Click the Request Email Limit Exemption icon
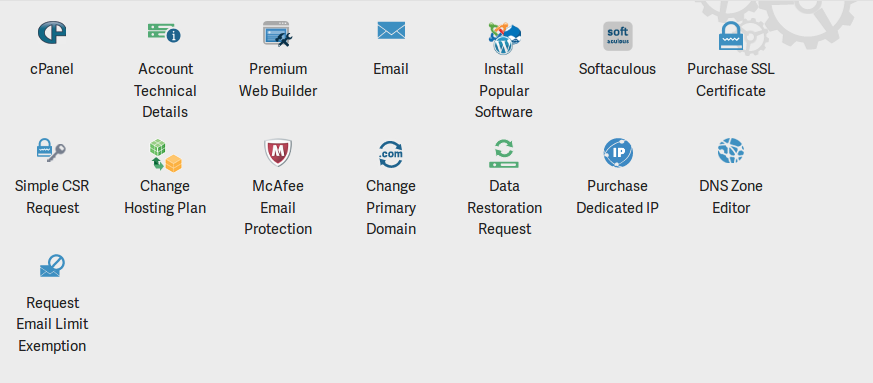 pos(52,266)
